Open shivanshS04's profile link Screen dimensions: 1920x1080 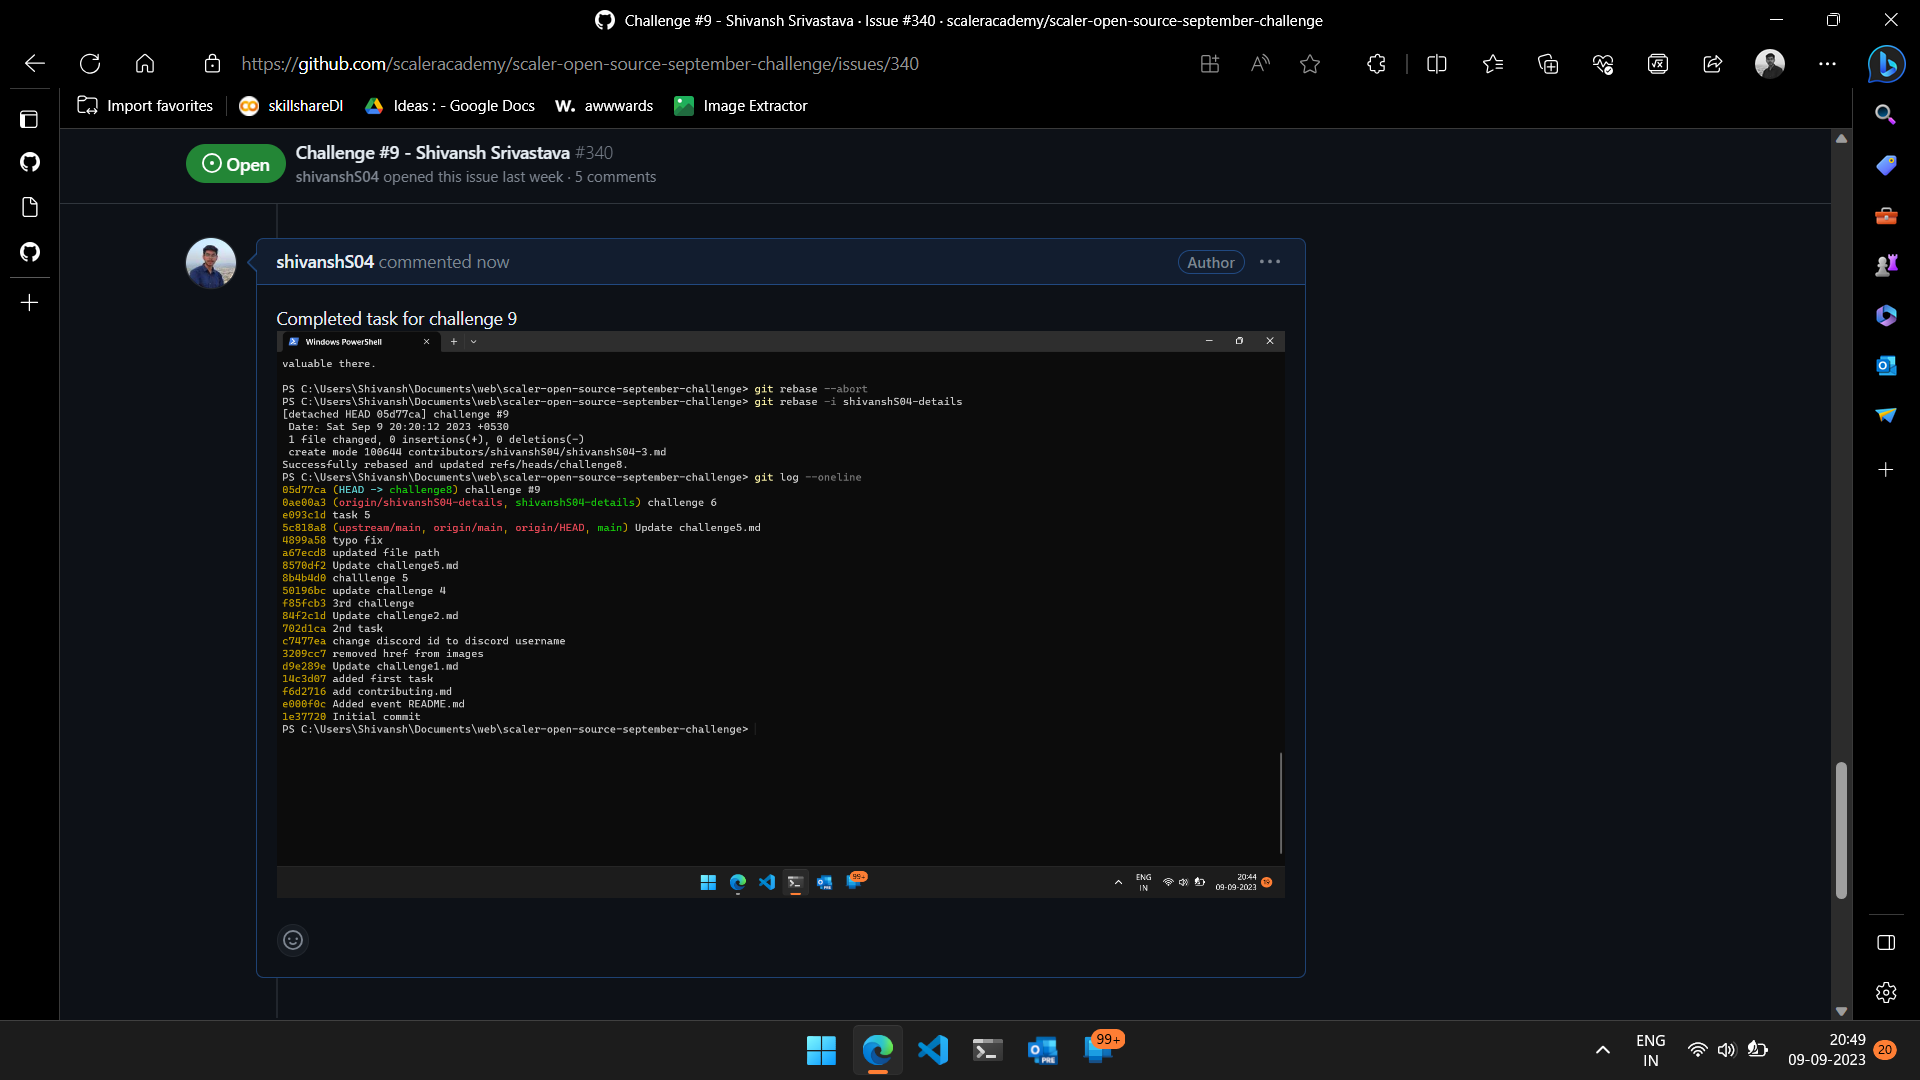click(x=323, y=261)
